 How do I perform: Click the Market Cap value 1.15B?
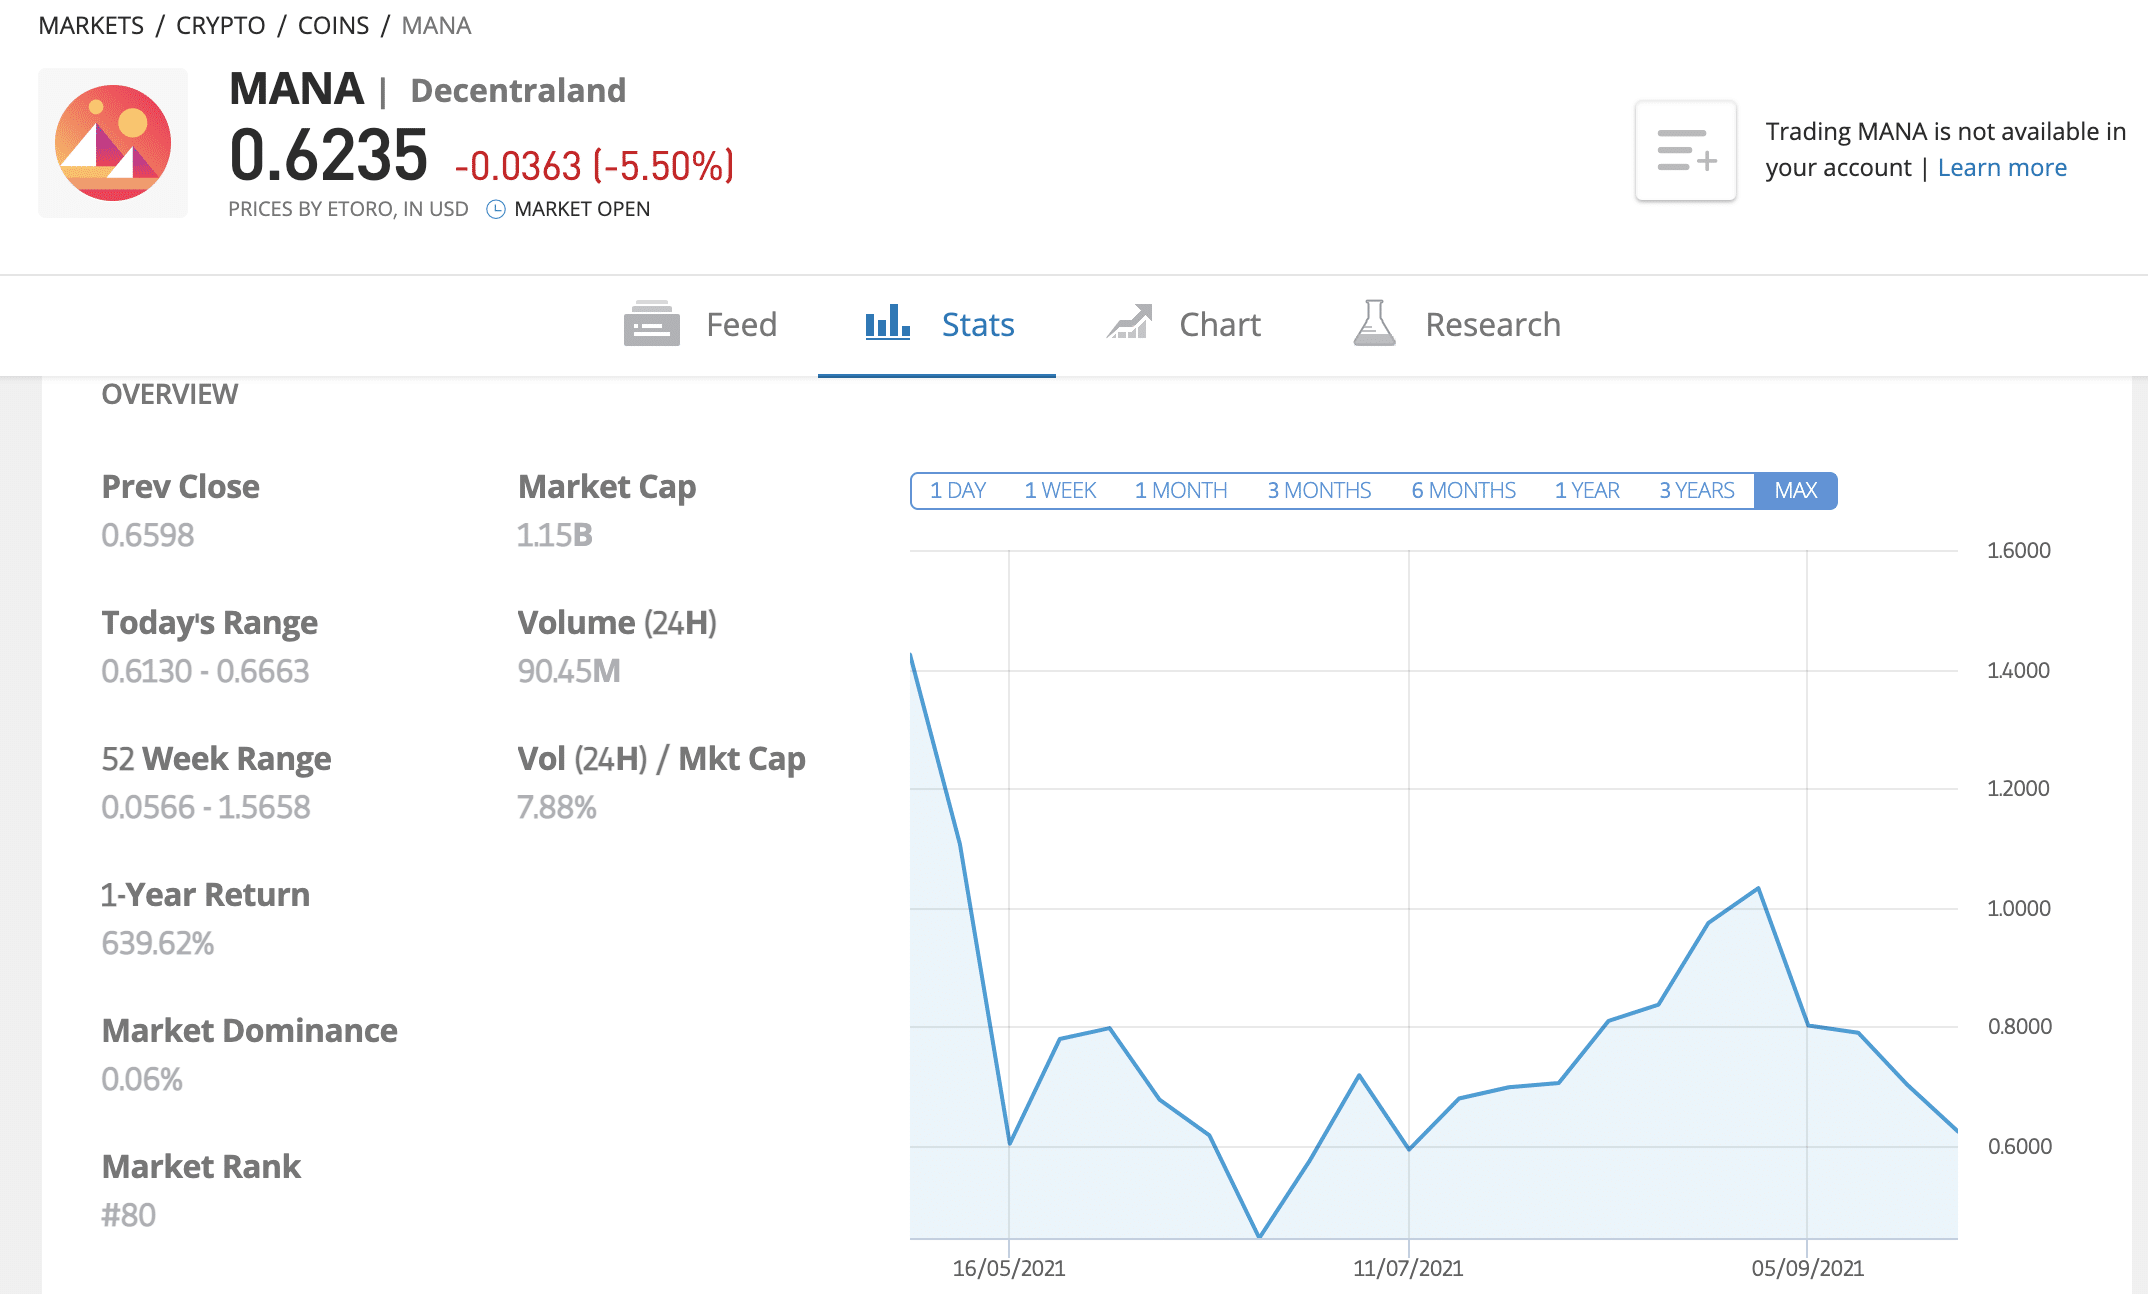[x=555, y=535]
